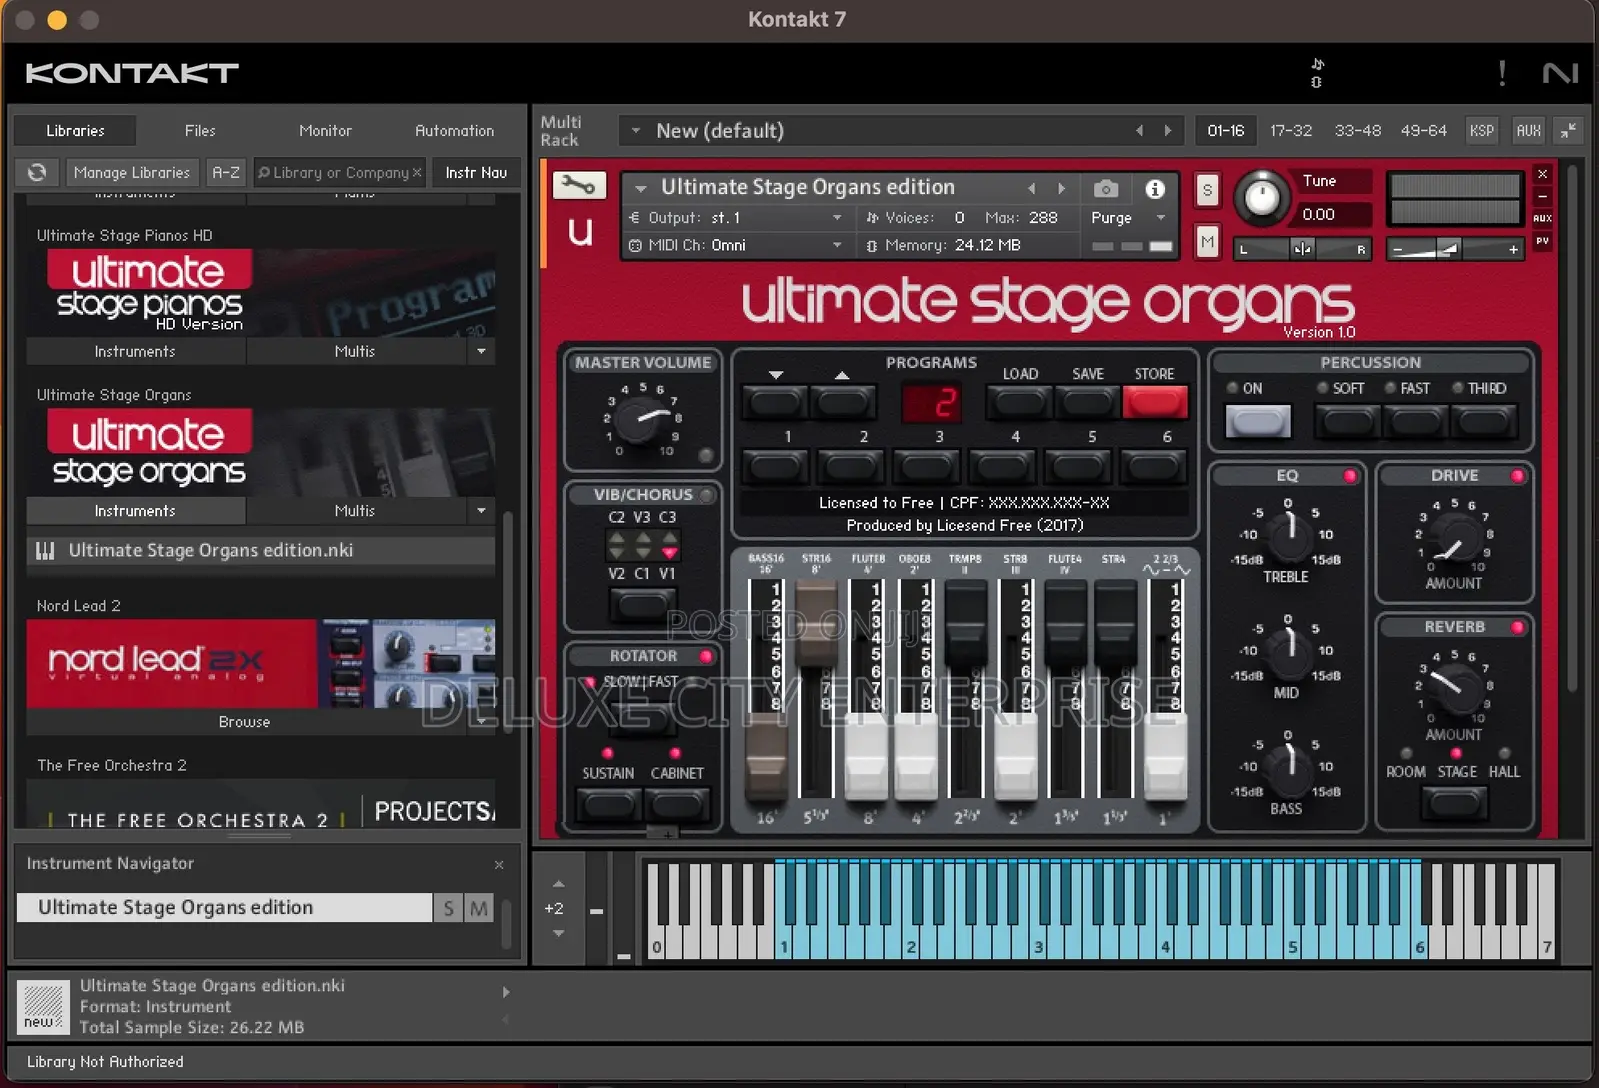Toggle the SUSTAIN button

tap(608, 804)
